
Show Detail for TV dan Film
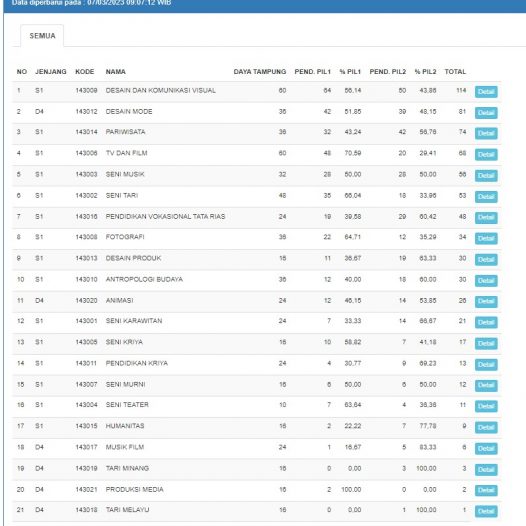[486, 154]
